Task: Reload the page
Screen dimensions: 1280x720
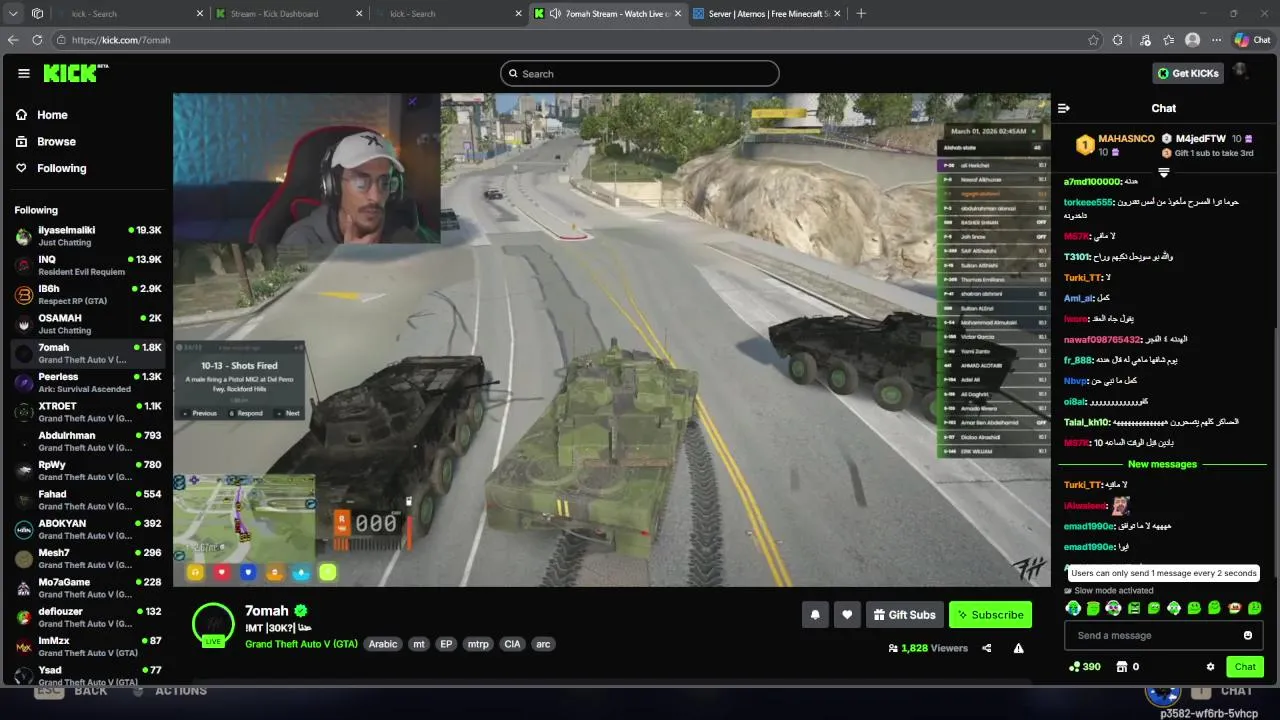Action: tap(37, 40)
